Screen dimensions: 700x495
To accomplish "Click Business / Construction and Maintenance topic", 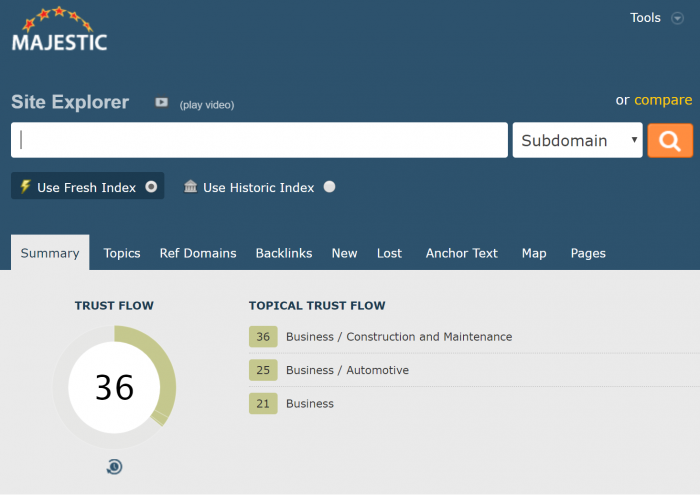I will pyautogui.click(x=399, y=337).
